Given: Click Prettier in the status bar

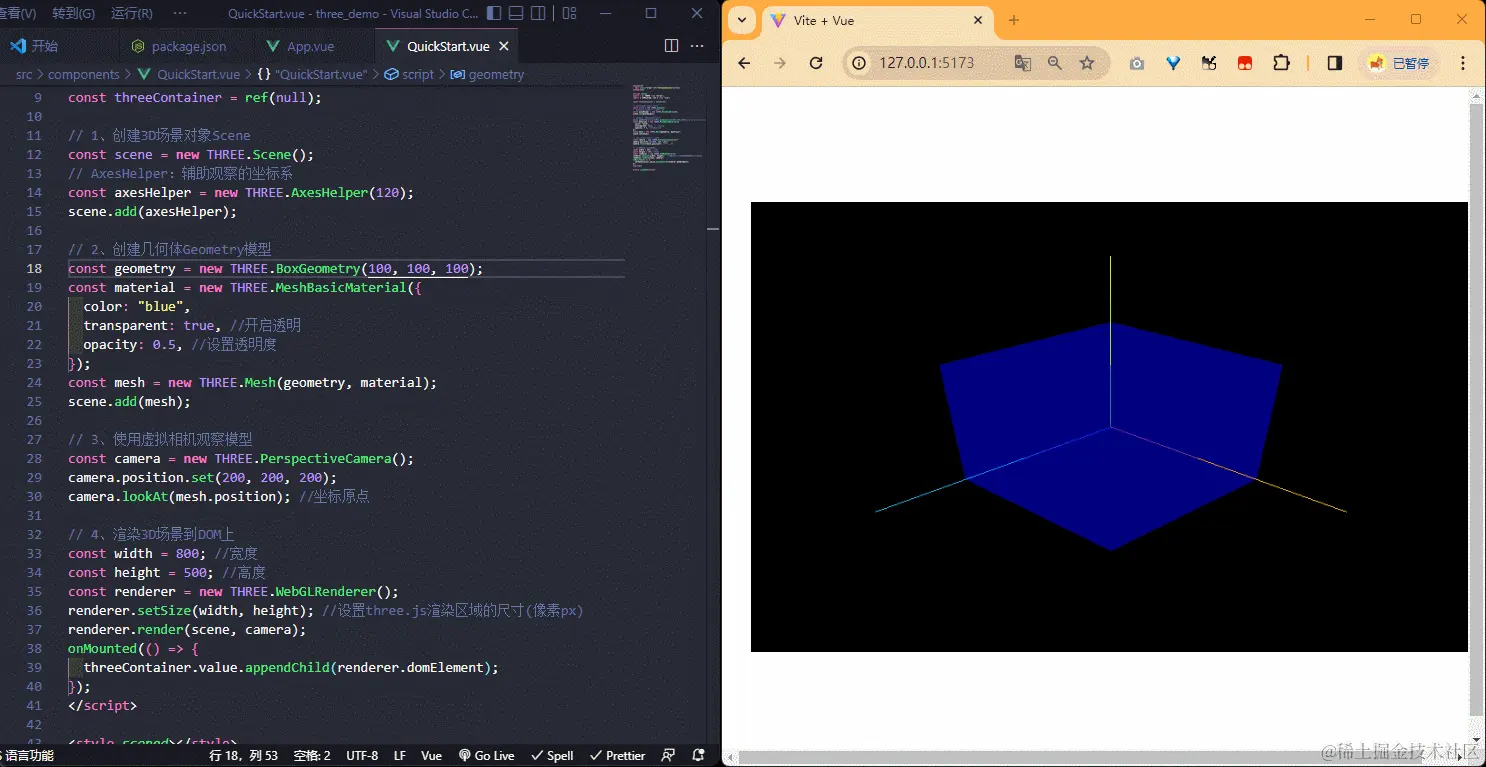Looking at the screenshot, I should (617, 755).
